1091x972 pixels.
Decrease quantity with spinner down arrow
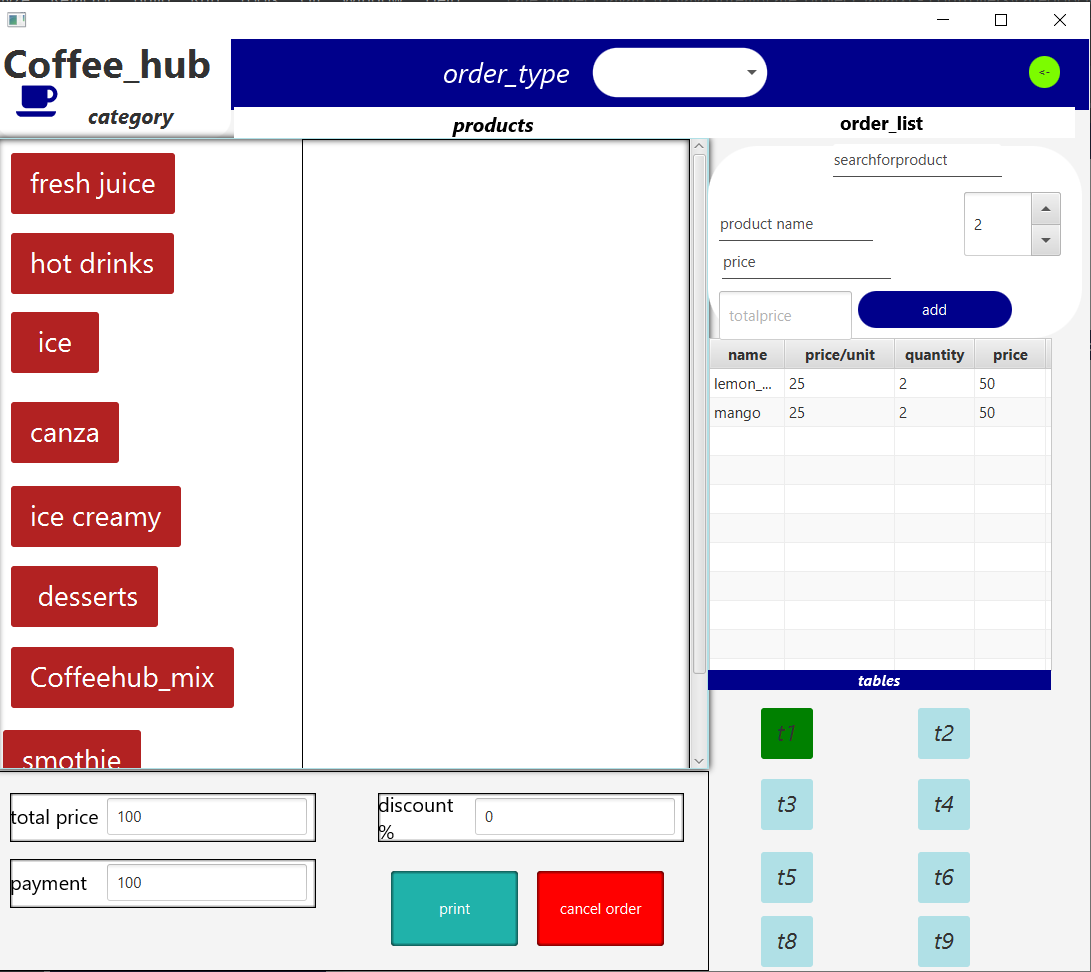pyautogui.click(x=1045, y=240)
